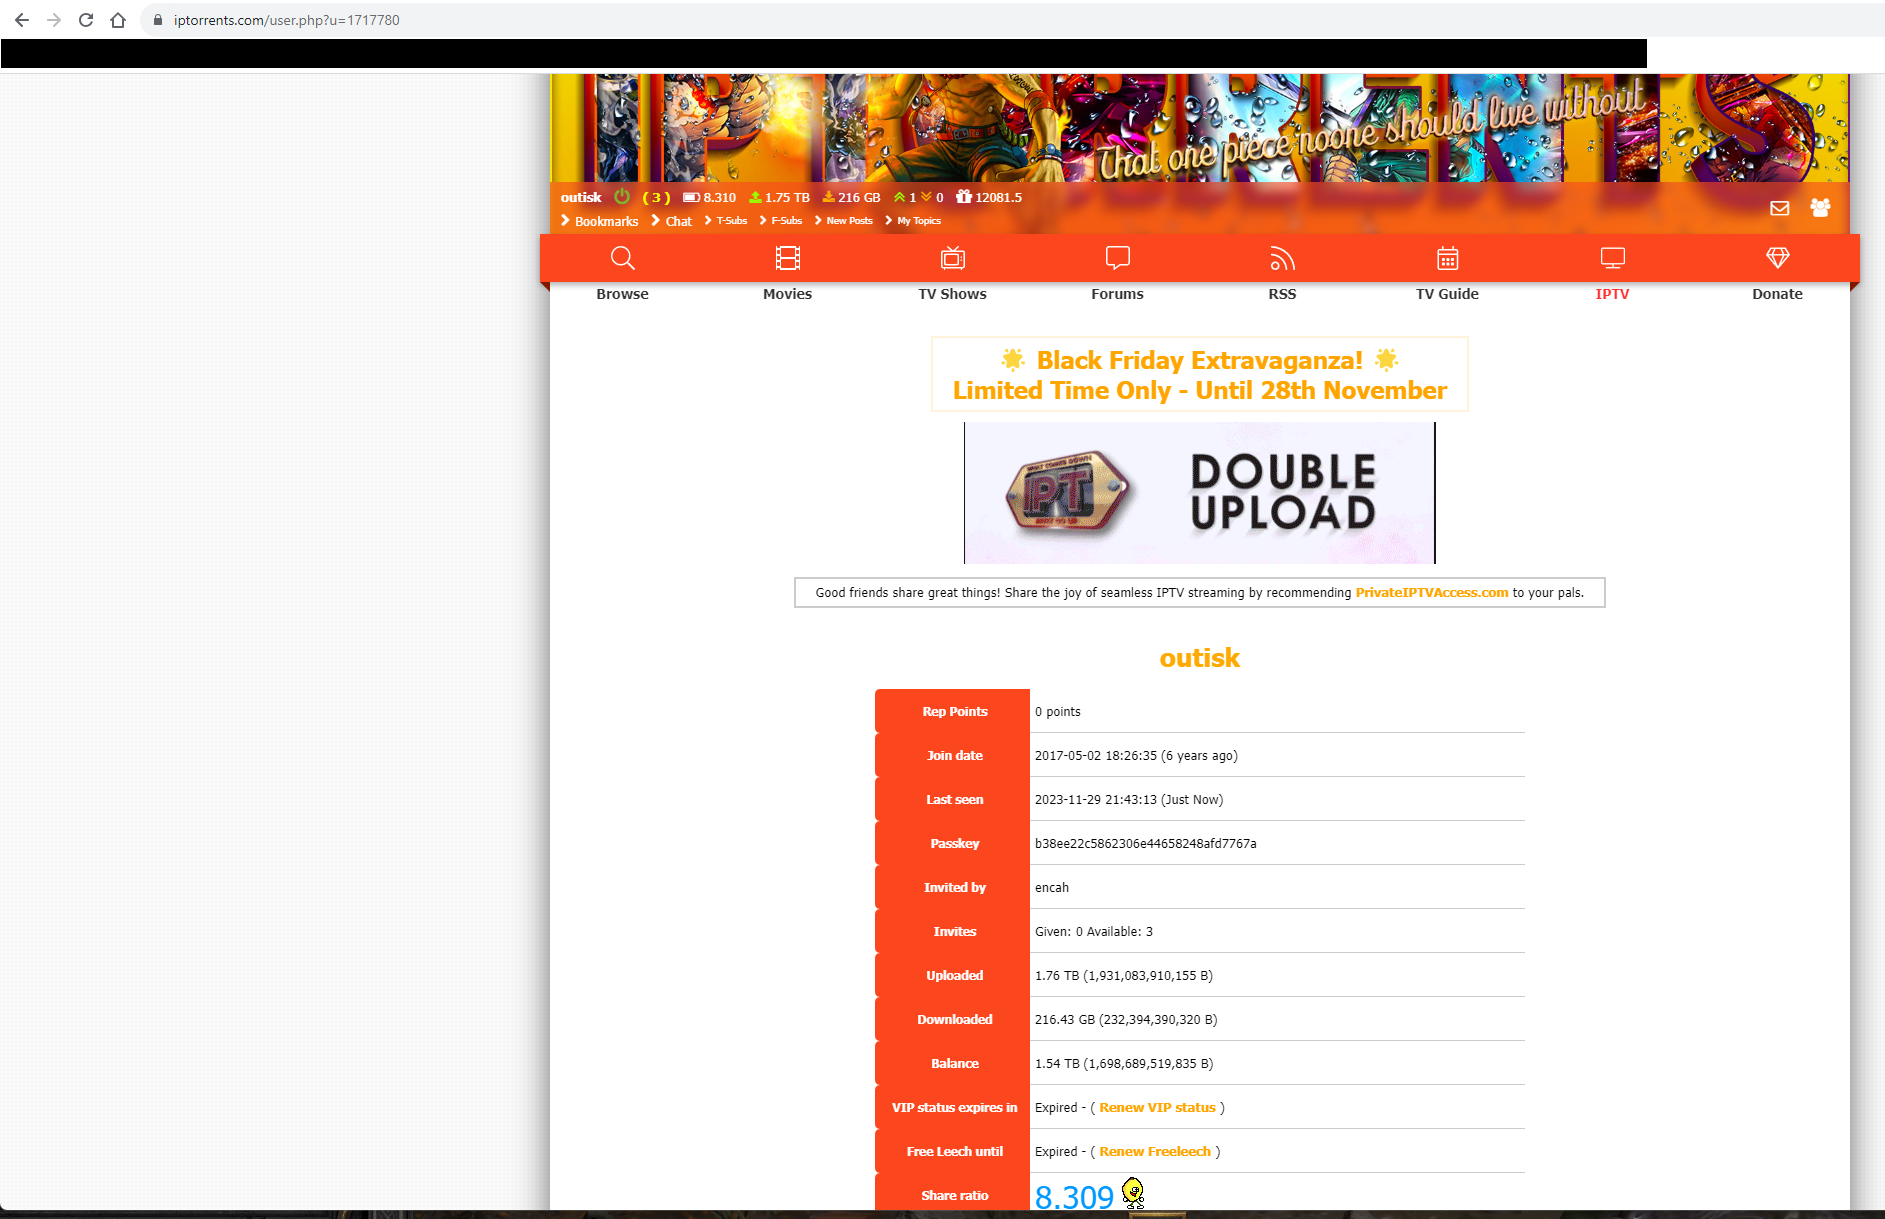This screenshot has width=1885, height=1219.
Task: Click the yellow (3) counter in header
Action: click(x=656, y=197)
